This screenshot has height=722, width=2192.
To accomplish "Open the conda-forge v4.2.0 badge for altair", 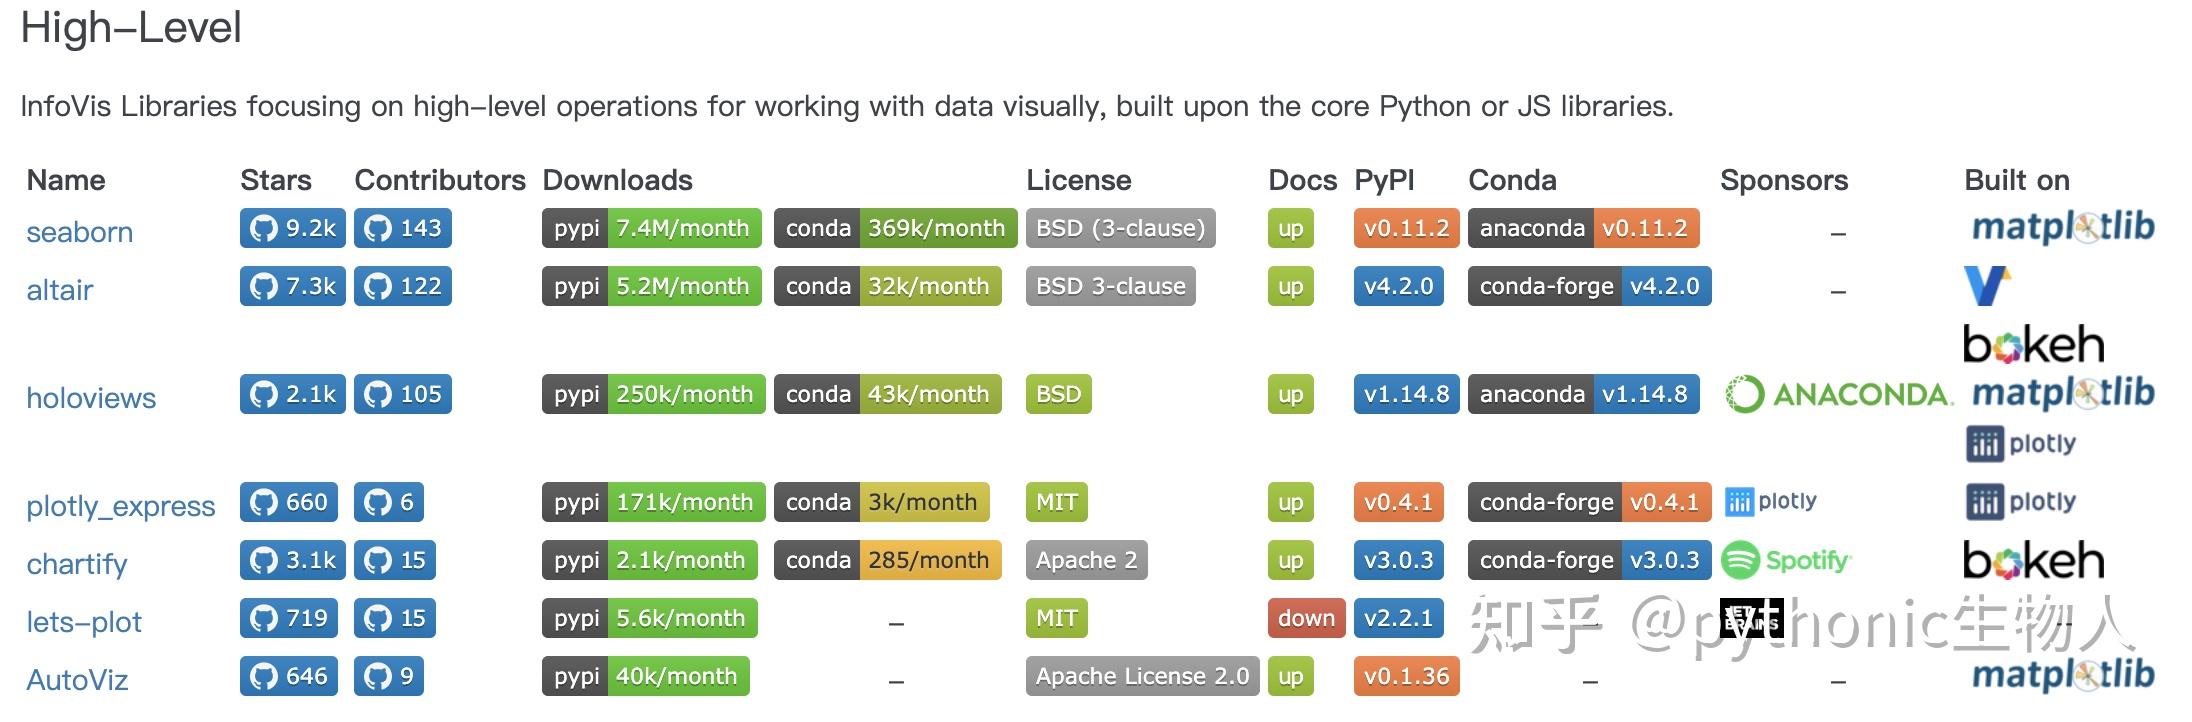I will tap(1588, 287).
